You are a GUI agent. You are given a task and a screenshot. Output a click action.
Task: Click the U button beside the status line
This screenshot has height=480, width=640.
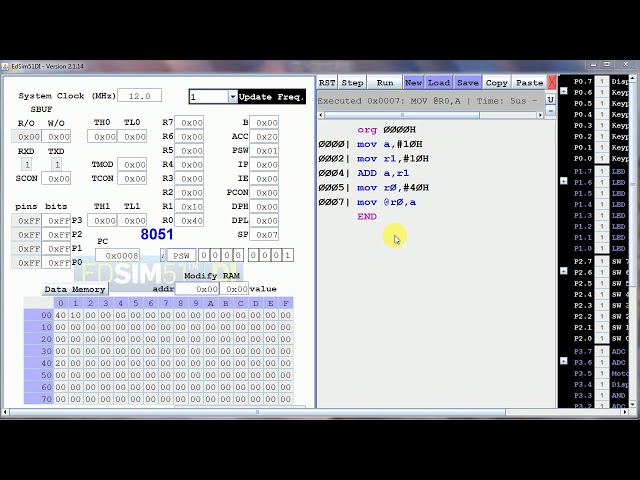click(x=550, y=99)
